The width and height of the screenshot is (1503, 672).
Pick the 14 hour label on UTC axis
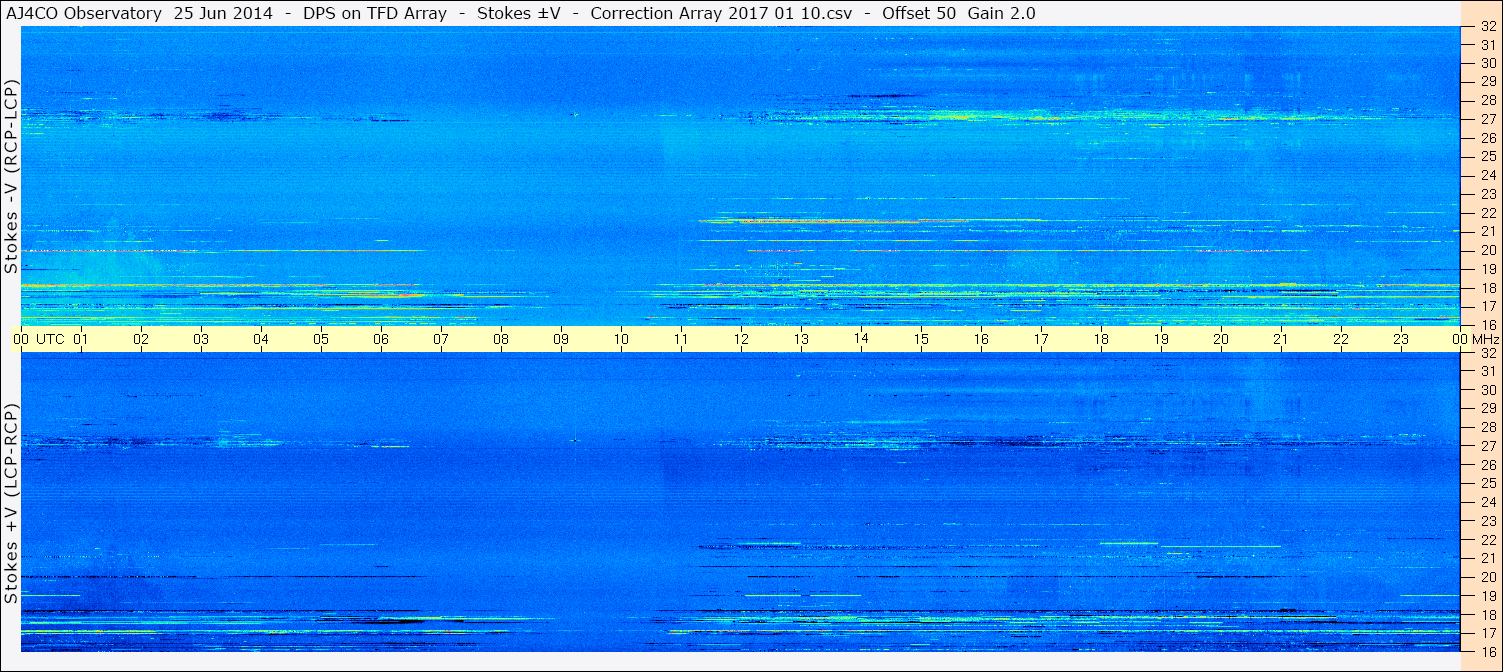[861, 338]
